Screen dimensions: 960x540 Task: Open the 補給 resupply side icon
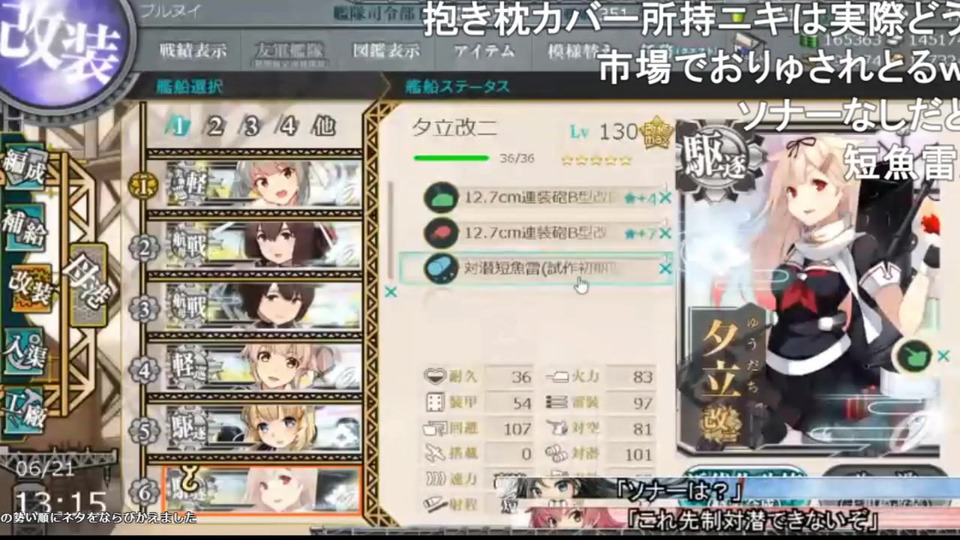pyautogui.click(x=25, y=228)
